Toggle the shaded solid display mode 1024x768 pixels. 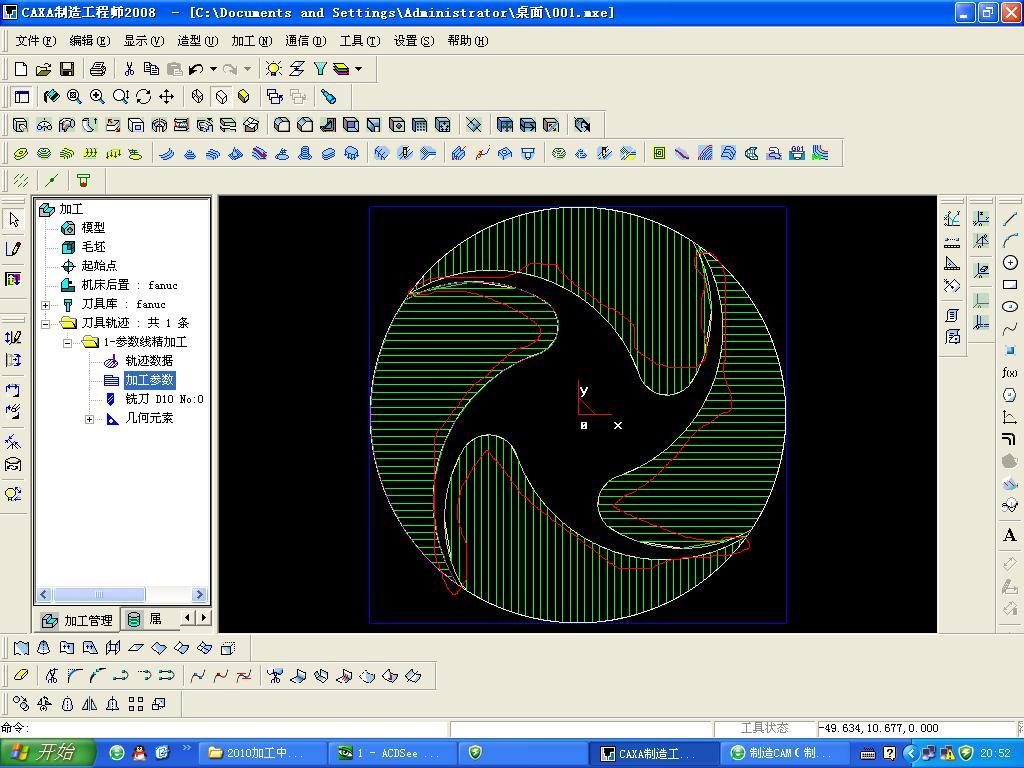tap(243, 97)
